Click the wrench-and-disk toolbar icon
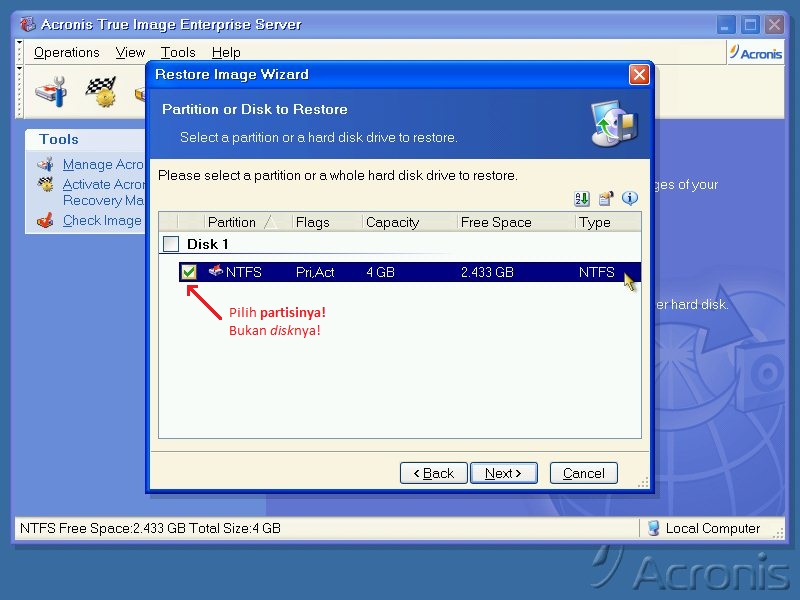This screenshot has width=800, height=600. [x=51, y=92]
